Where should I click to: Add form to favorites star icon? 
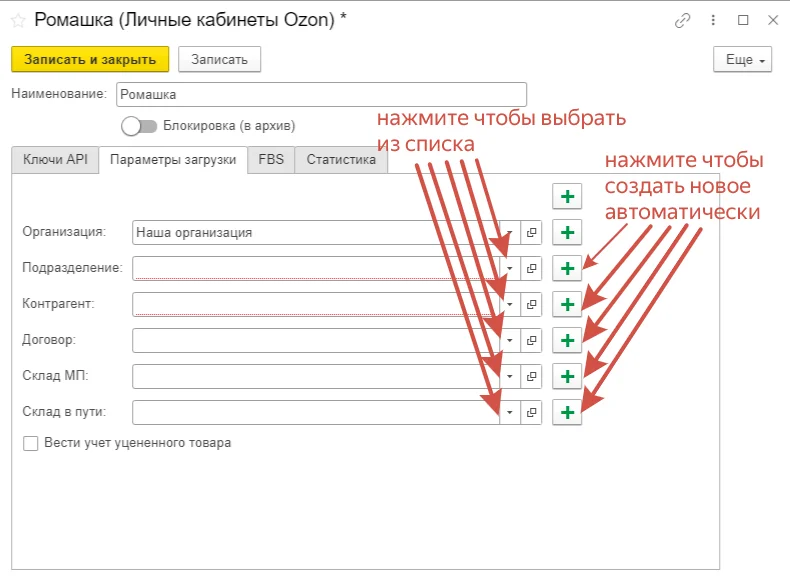pos(18,20)
